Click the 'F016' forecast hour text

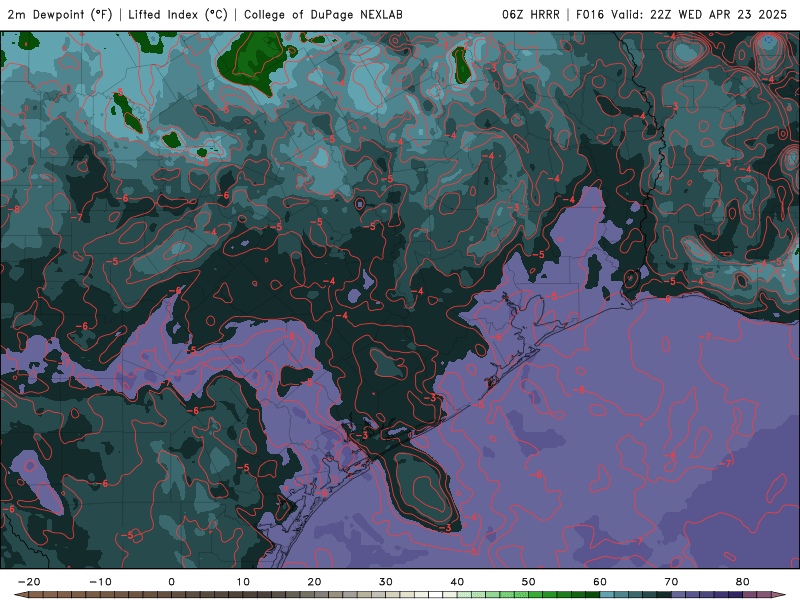tap(590, 14)
